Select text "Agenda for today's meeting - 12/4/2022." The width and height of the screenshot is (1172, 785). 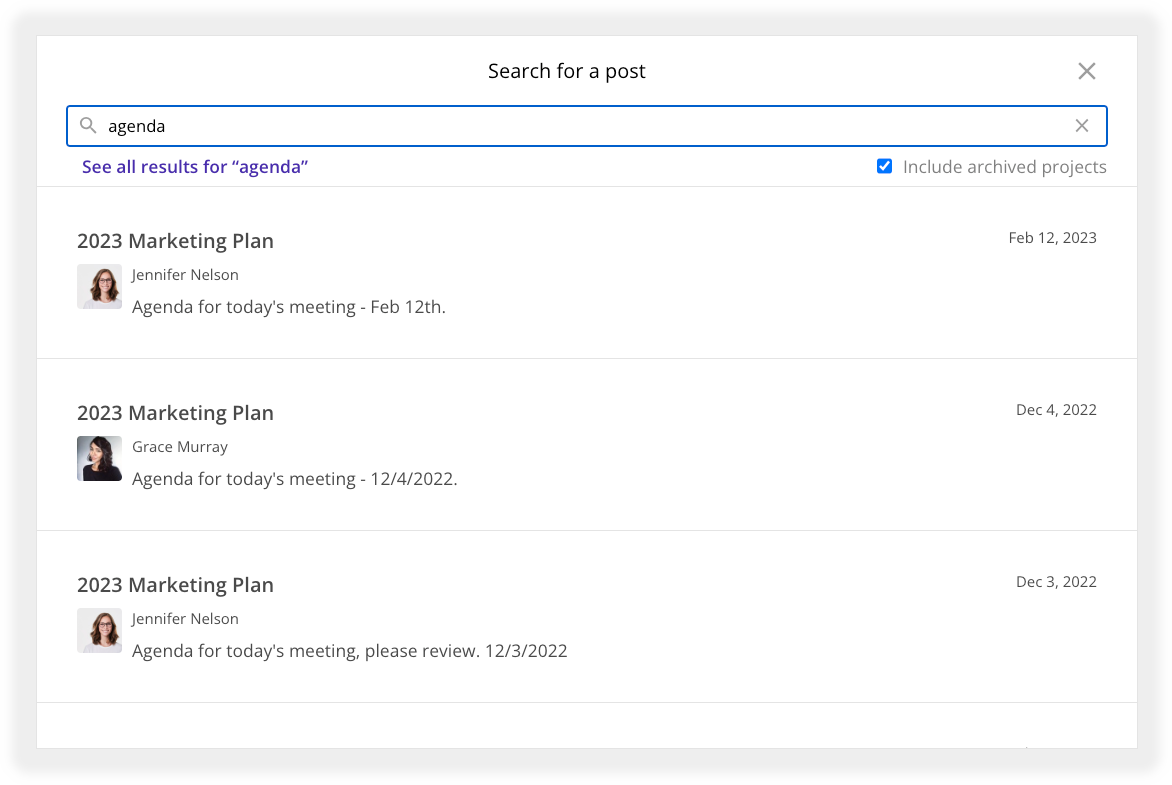pos(294,478)
